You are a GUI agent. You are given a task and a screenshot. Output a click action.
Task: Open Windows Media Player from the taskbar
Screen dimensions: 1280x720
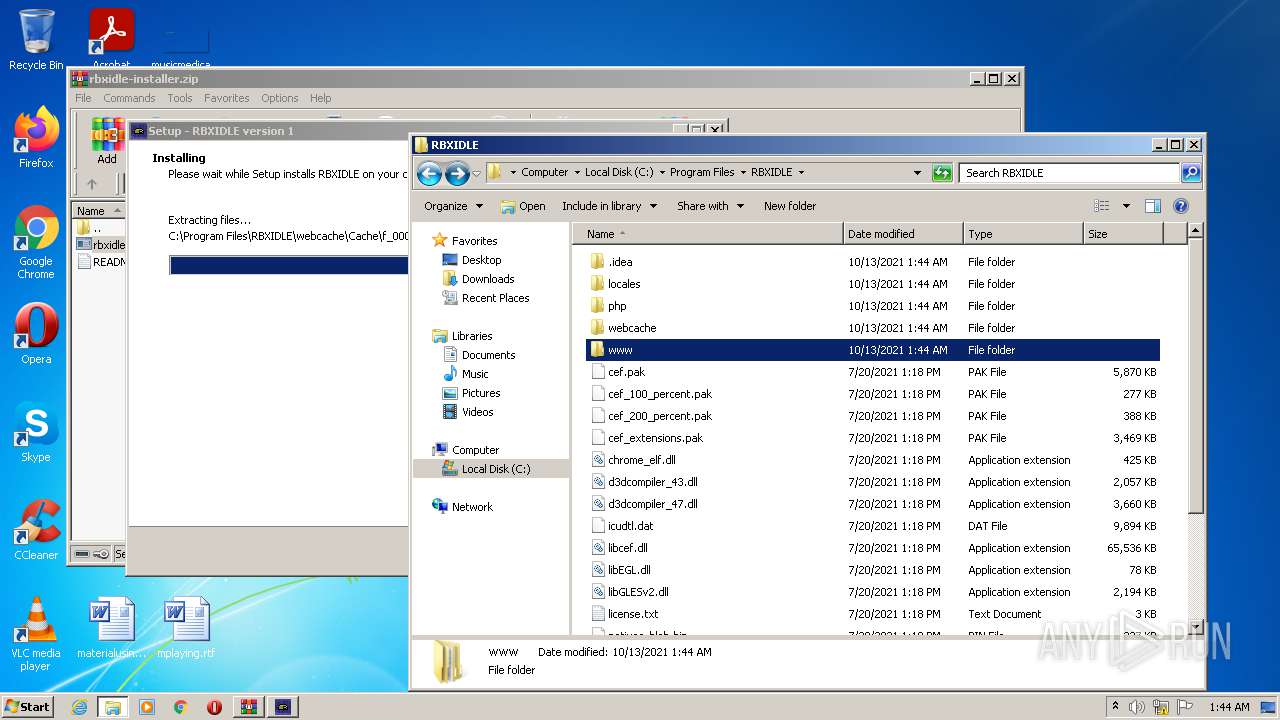(147, 707)
